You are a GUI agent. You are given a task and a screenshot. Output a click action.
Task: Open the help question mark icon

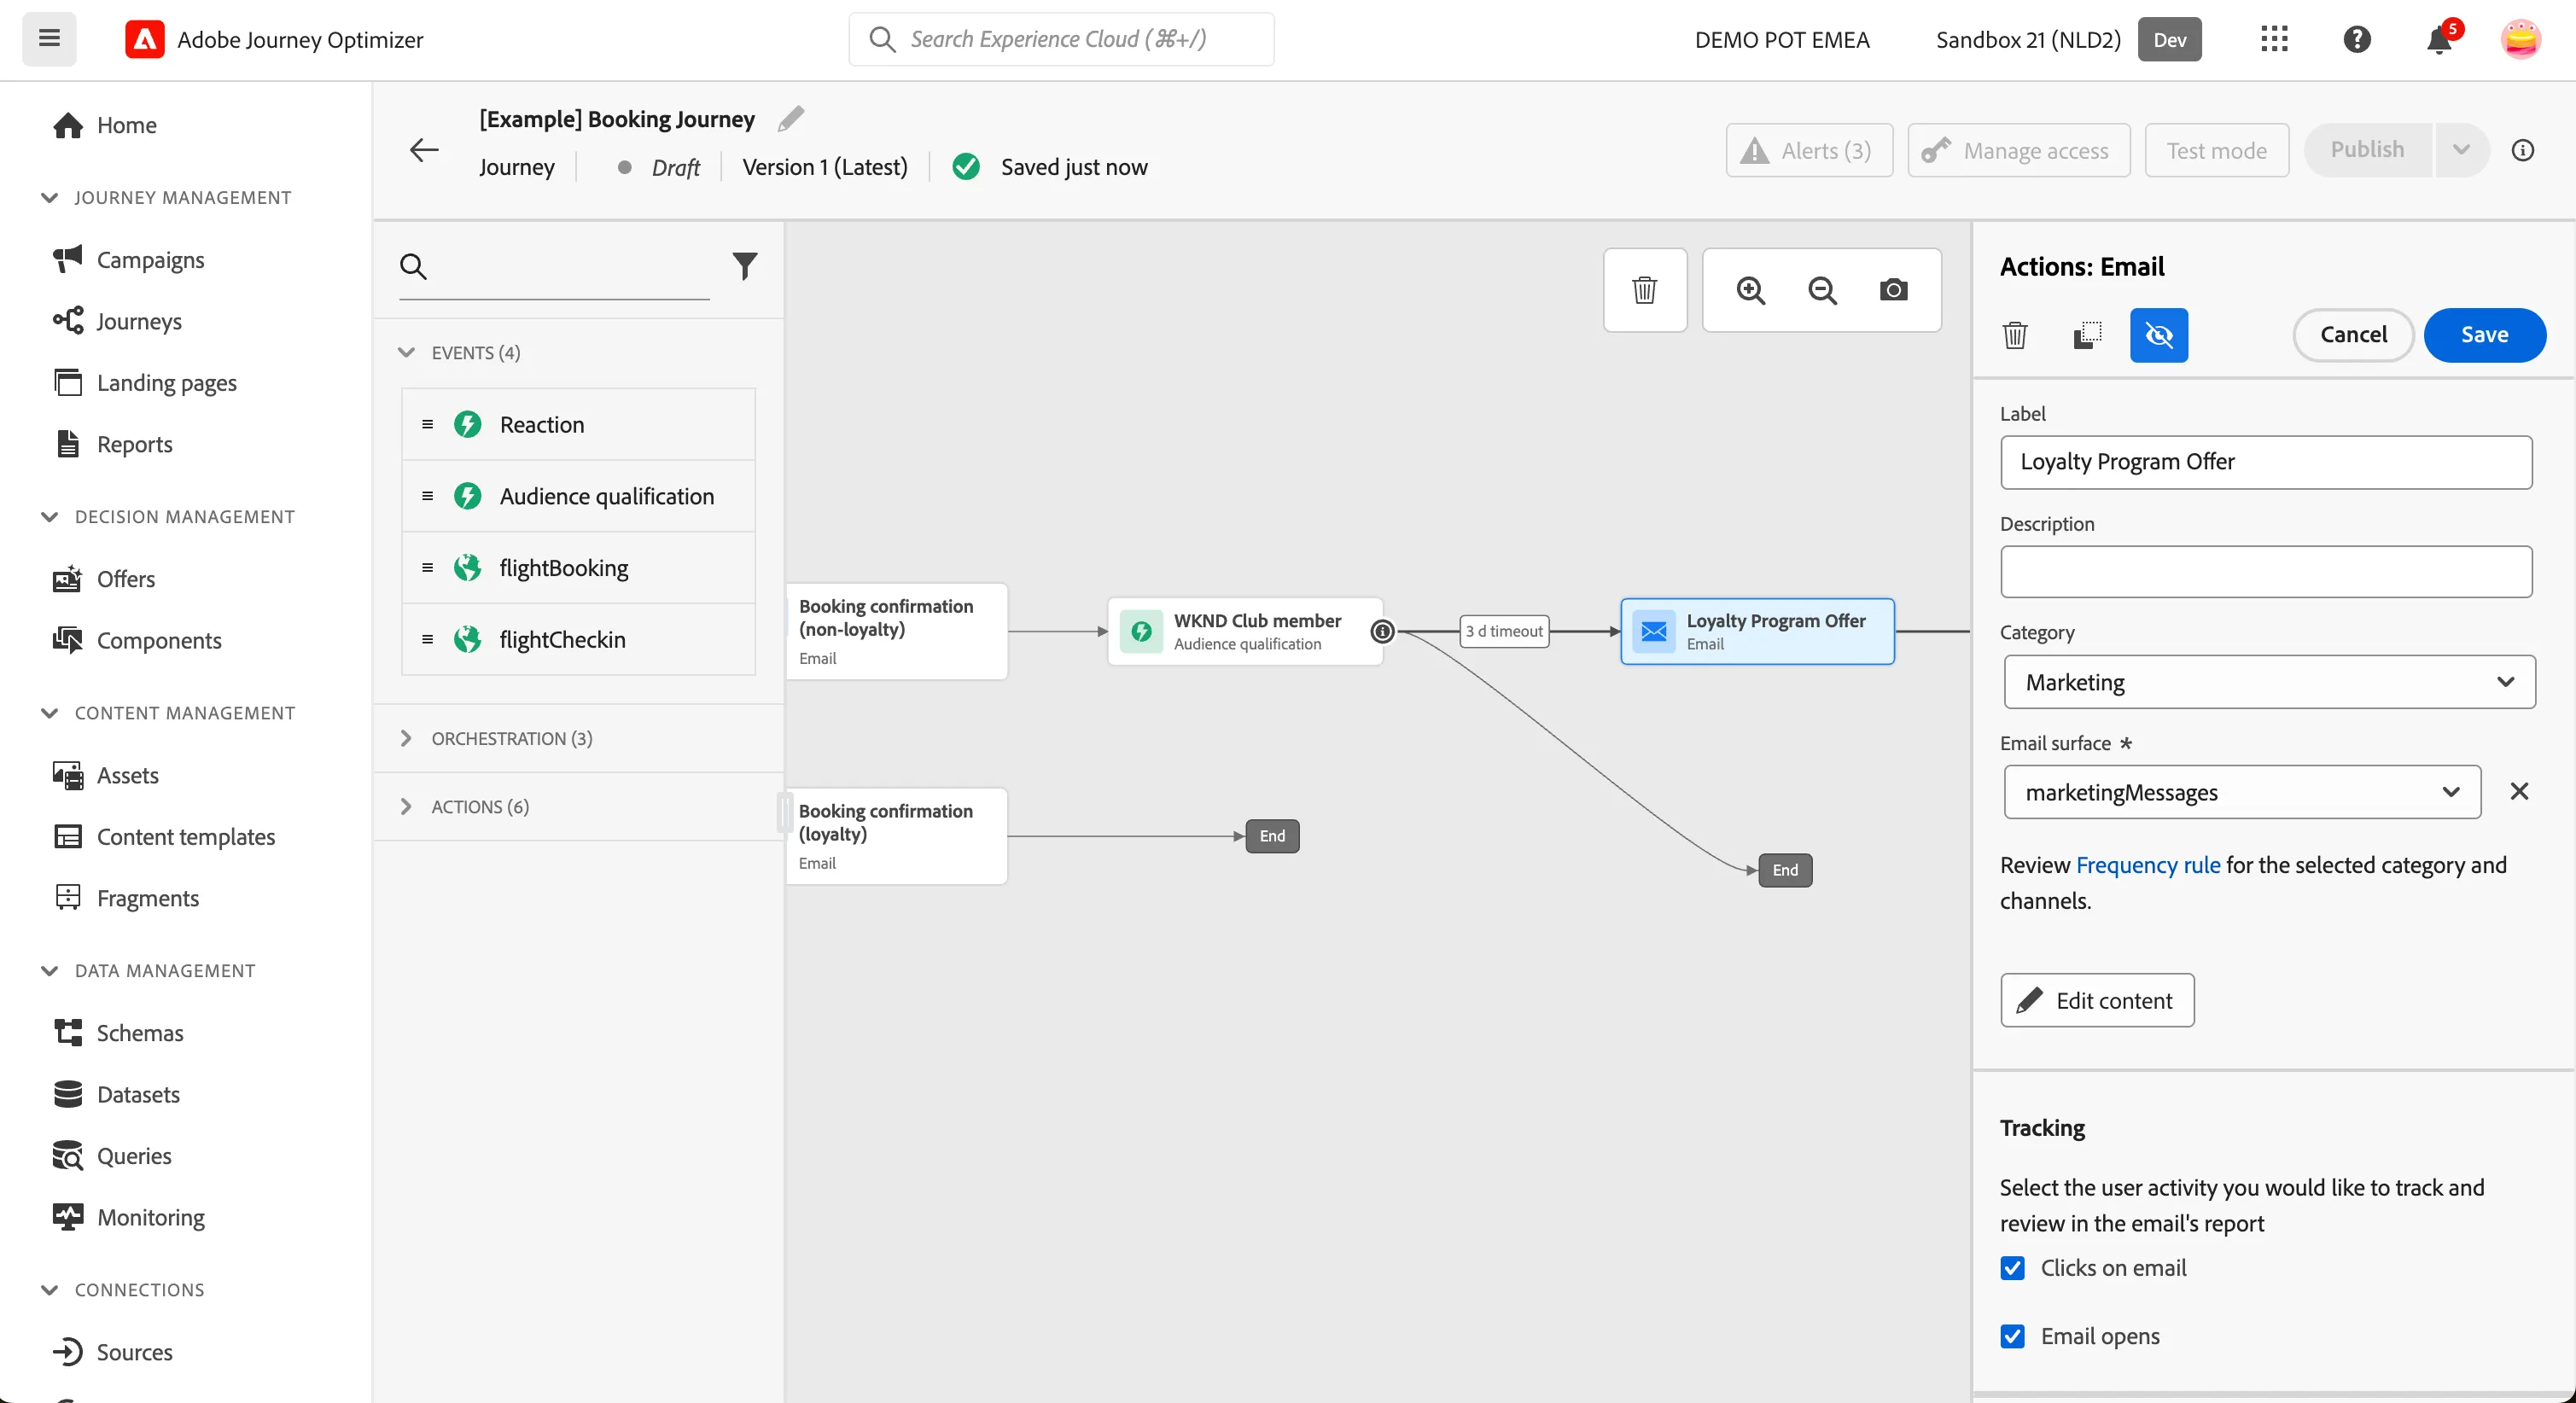click(2357, 39)
